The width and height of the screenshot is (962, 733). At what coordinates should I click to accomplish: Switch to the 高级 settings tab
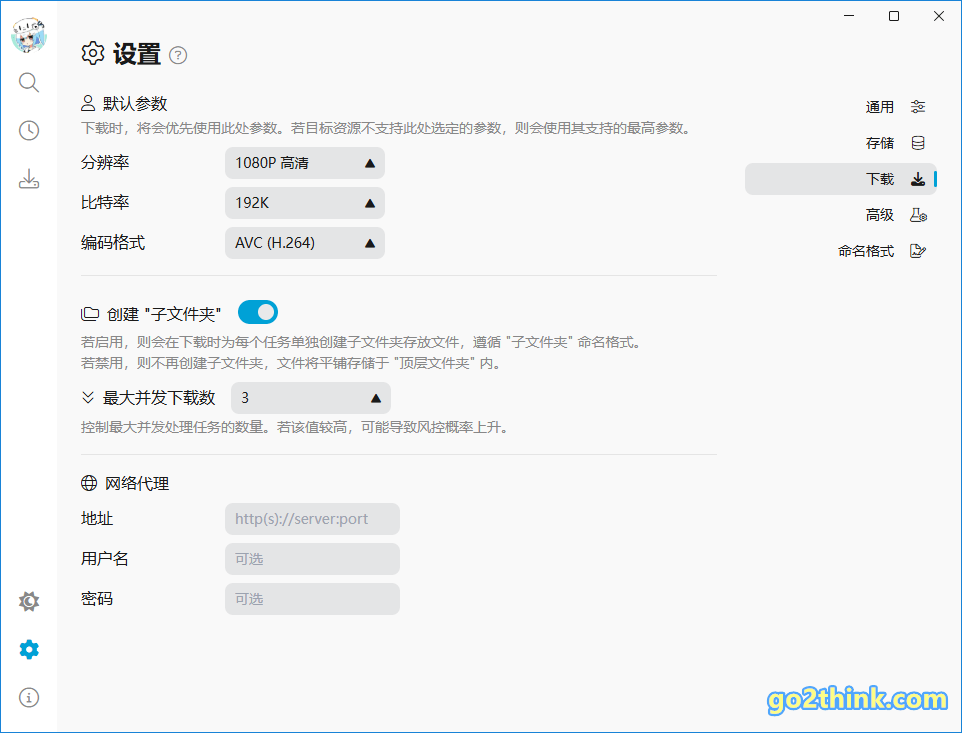[x=841, y=215]
